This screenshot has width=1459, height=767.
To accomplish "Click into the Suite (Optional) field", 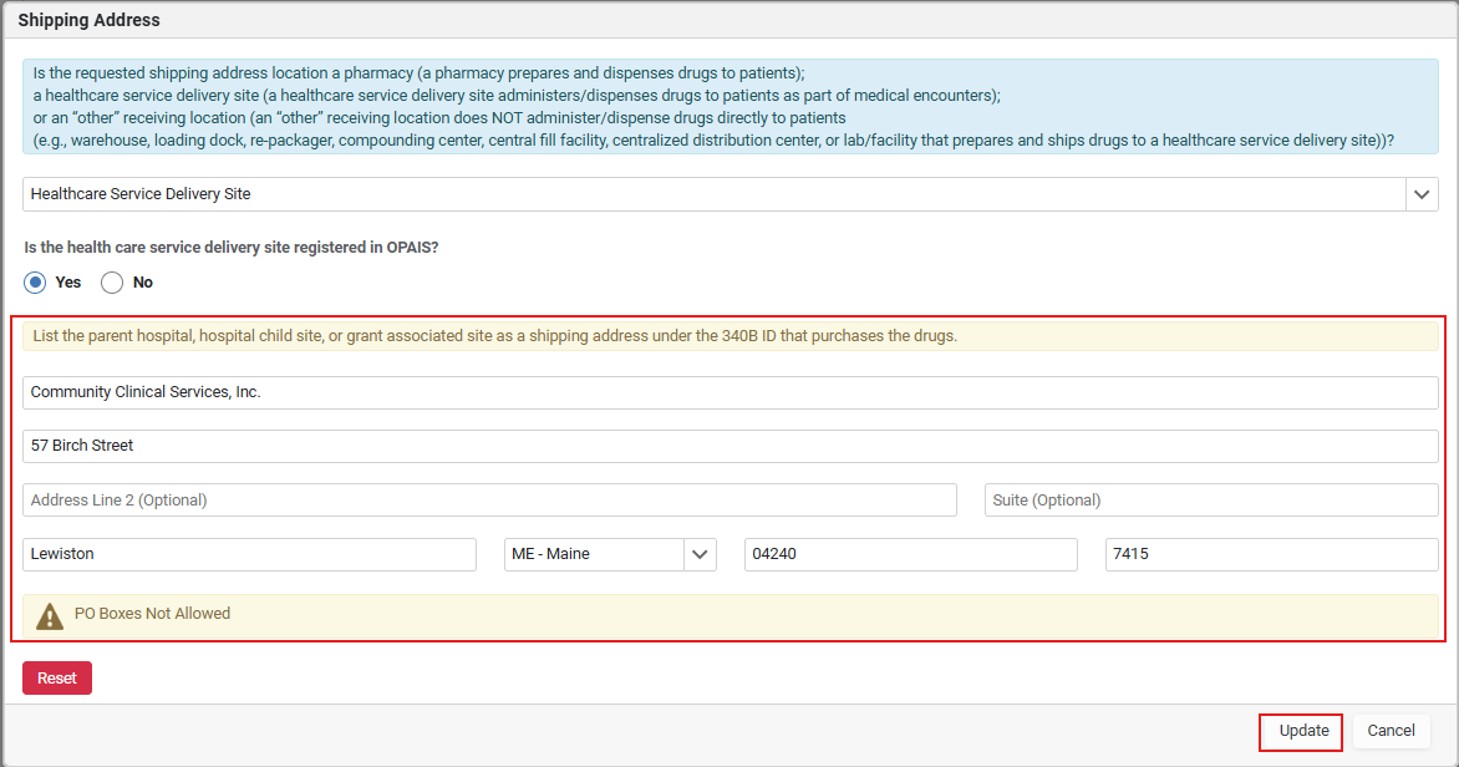I will coord(1211,500).
